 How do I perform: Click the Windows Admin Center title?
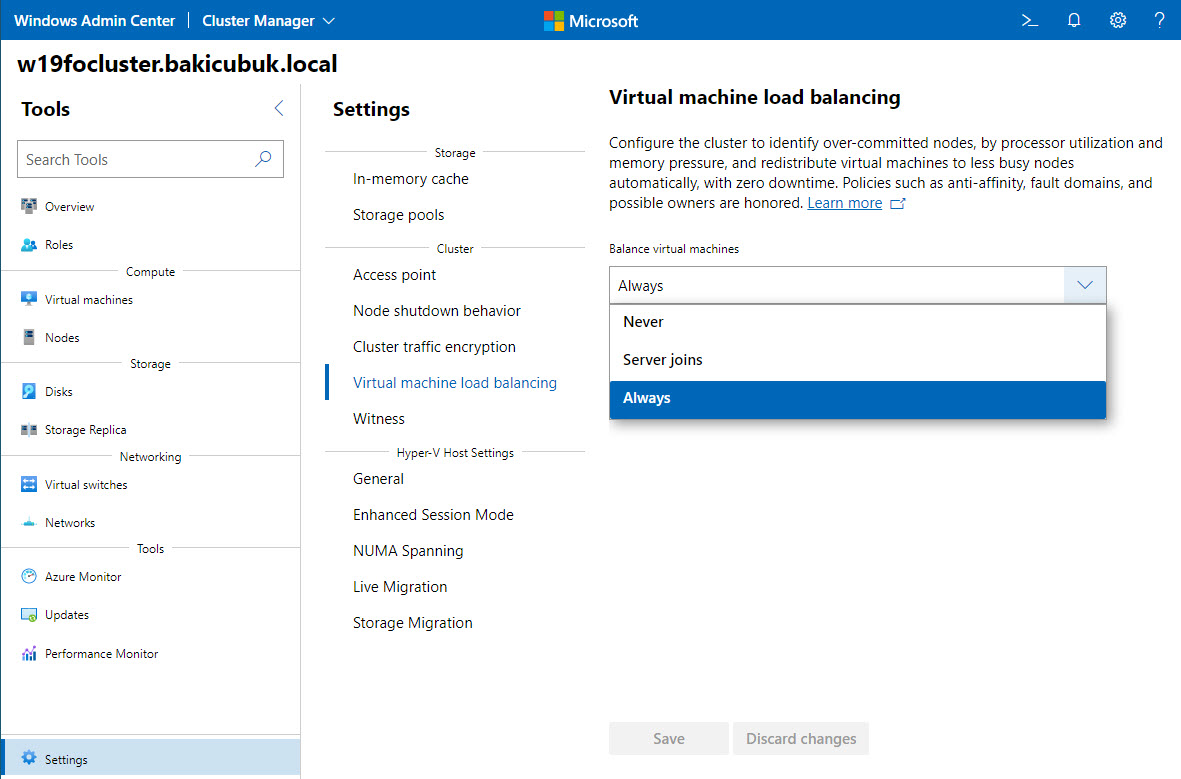pyautogui.click(x=95, y=21)
